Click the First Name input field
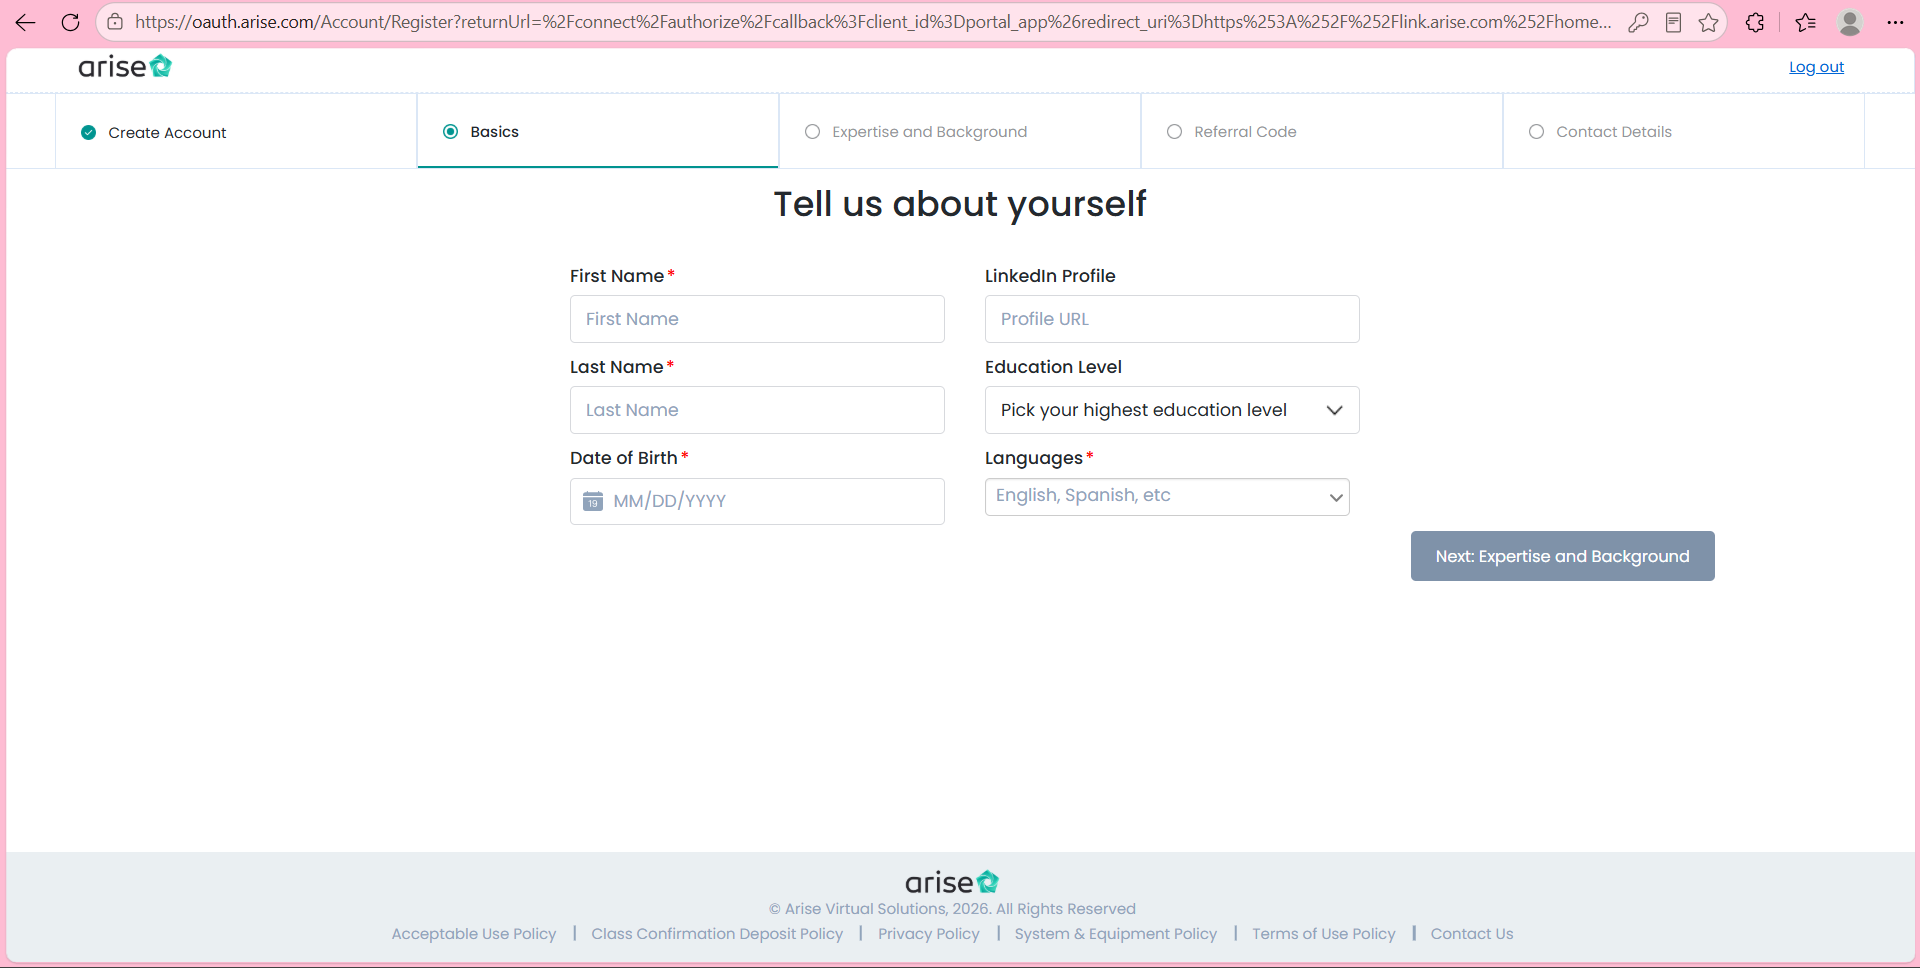Image resolution: width=1920 pixels, height=968 pixels. (x=757, y=319)
